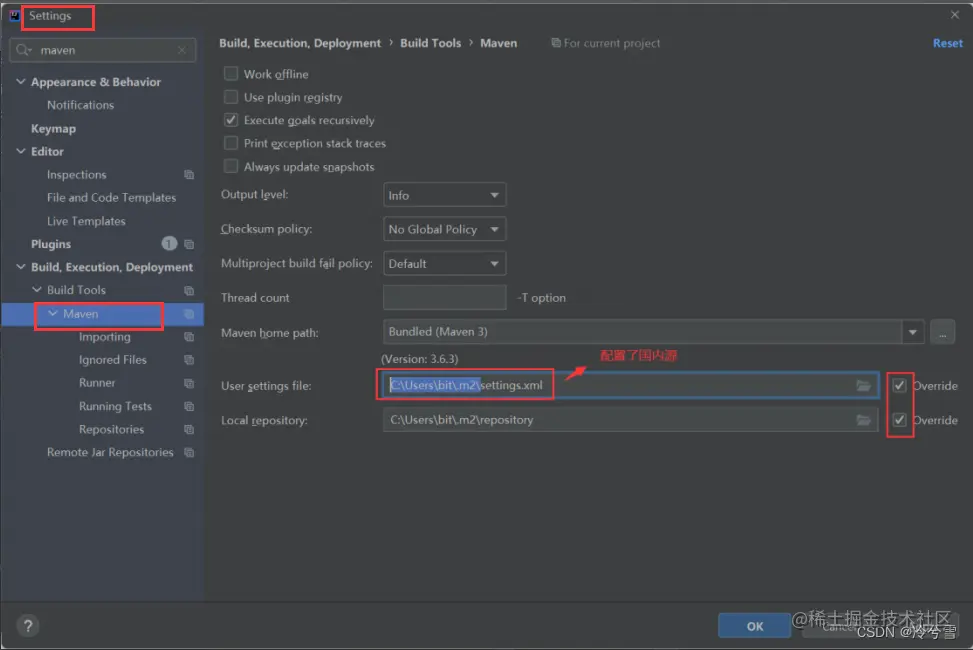Image resolution: width=973 pixels, height=650 pixels.
Task: Click the IntelliJ icon in title bar
Action: pos(15,16)
